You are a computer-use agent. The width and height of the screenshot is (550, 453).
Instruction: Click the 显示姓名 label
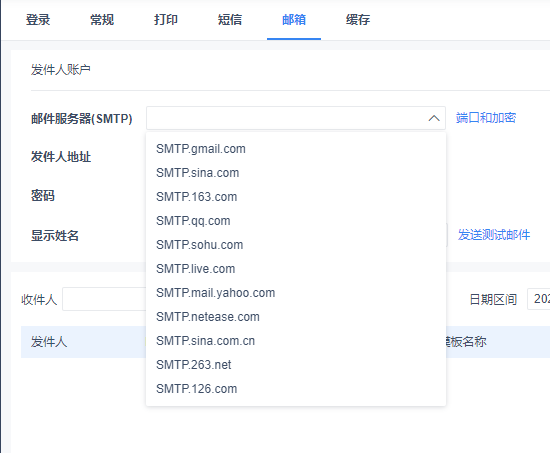(x=55, y=235)
